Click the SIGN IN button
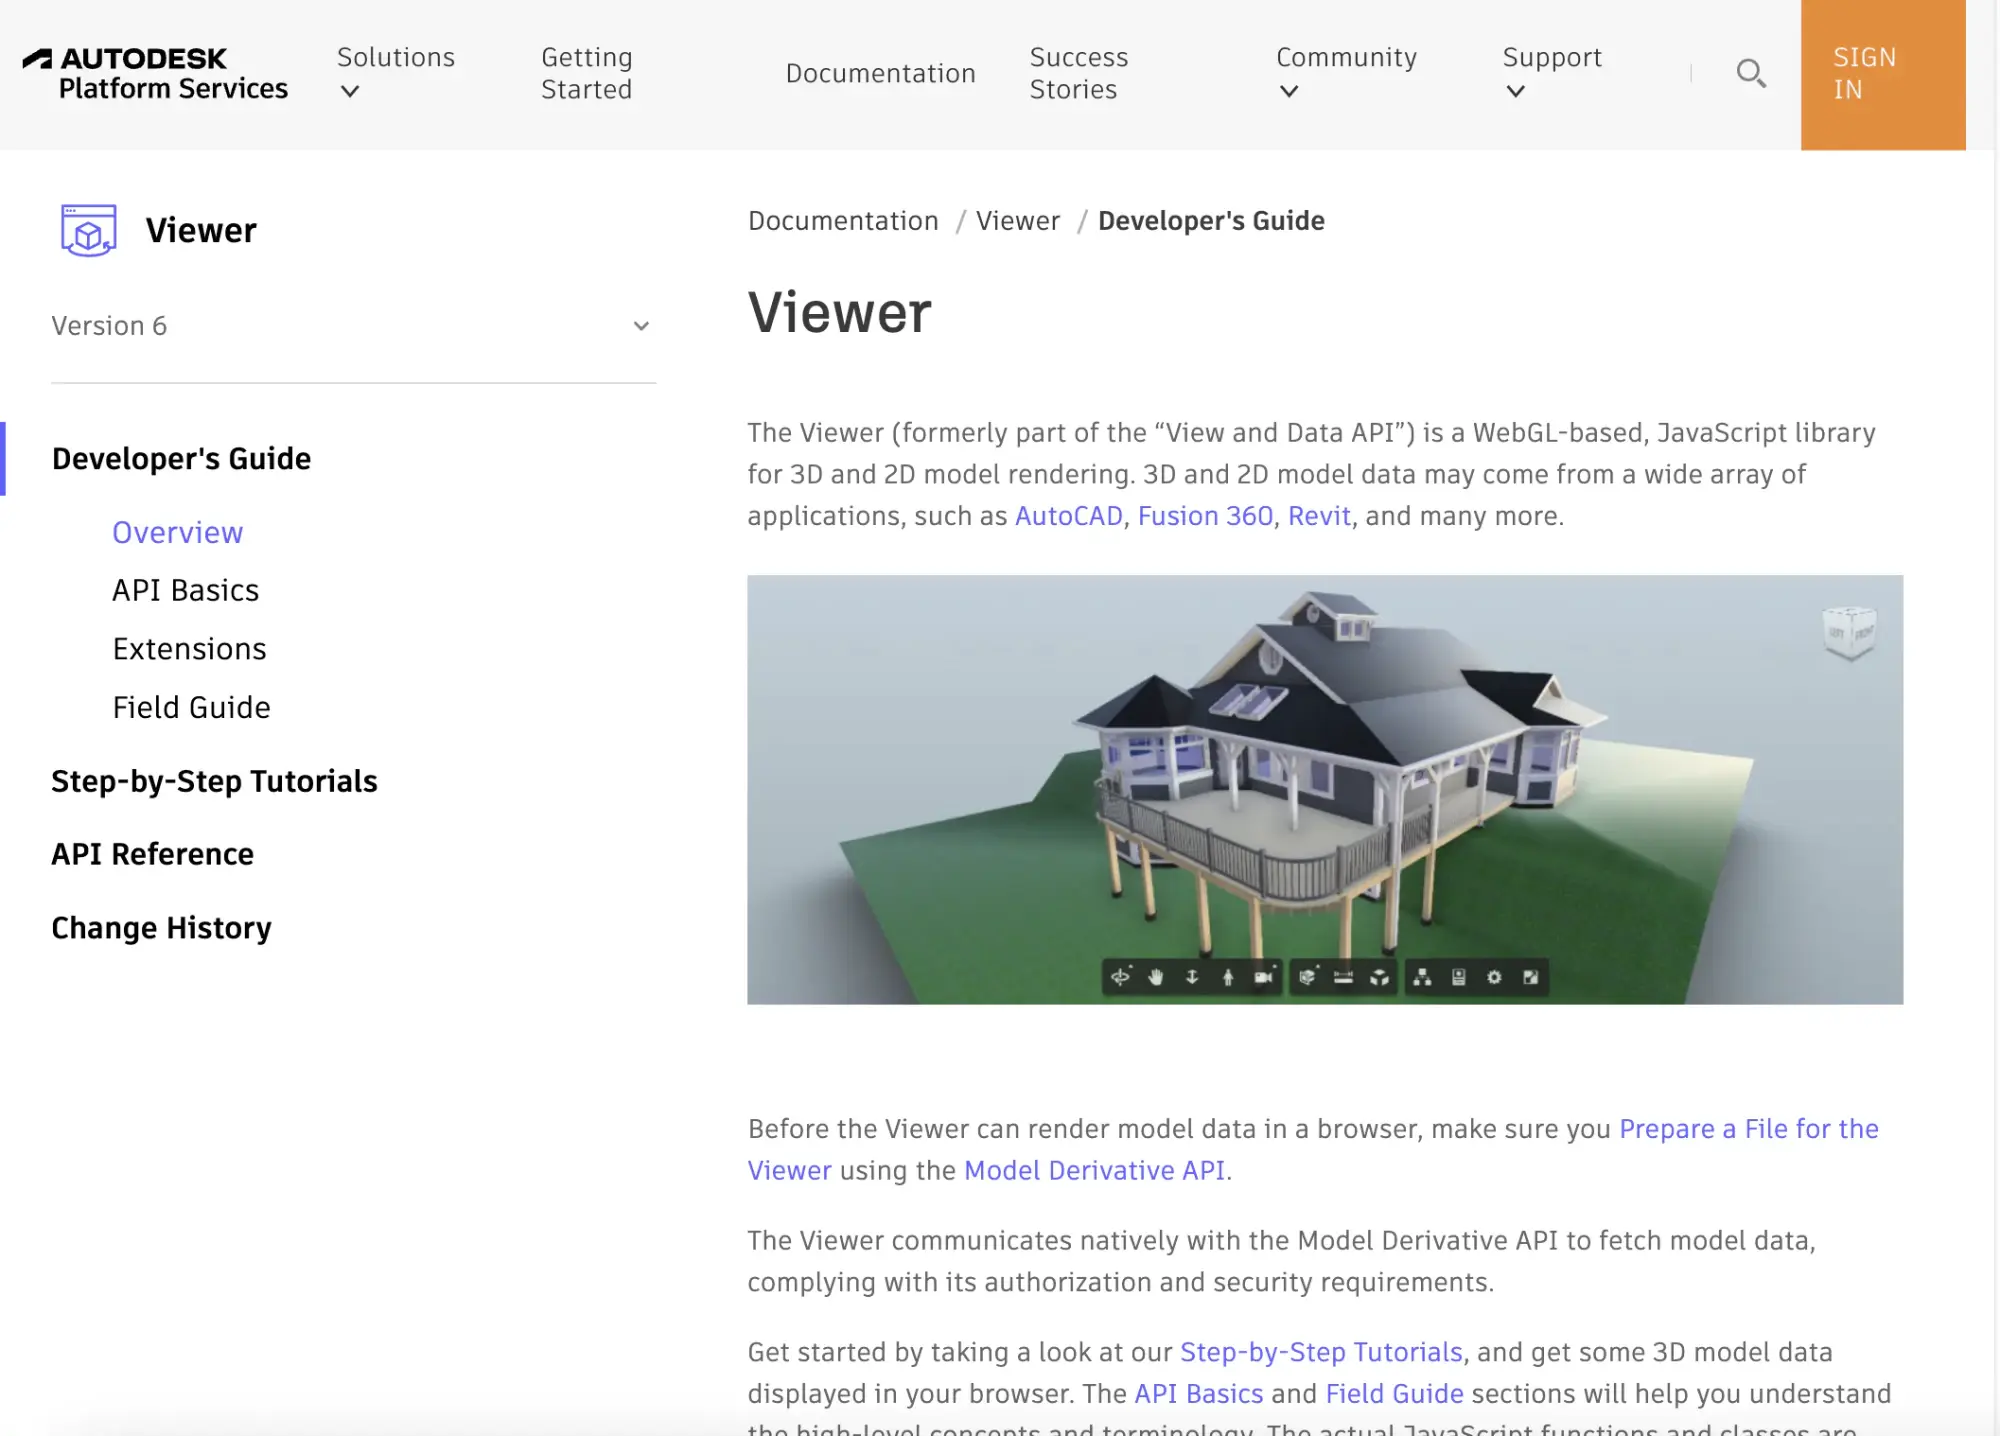The height and width of the screenshot is (1436, 2000). (x=1883, y=75)
